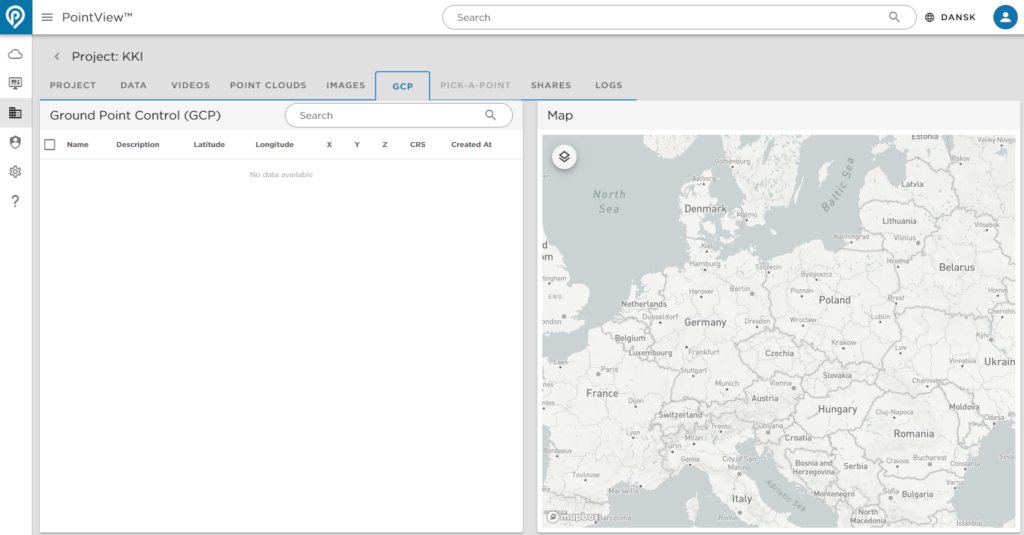
Task: Open the hamburger navigation menu
Action: 47,17
